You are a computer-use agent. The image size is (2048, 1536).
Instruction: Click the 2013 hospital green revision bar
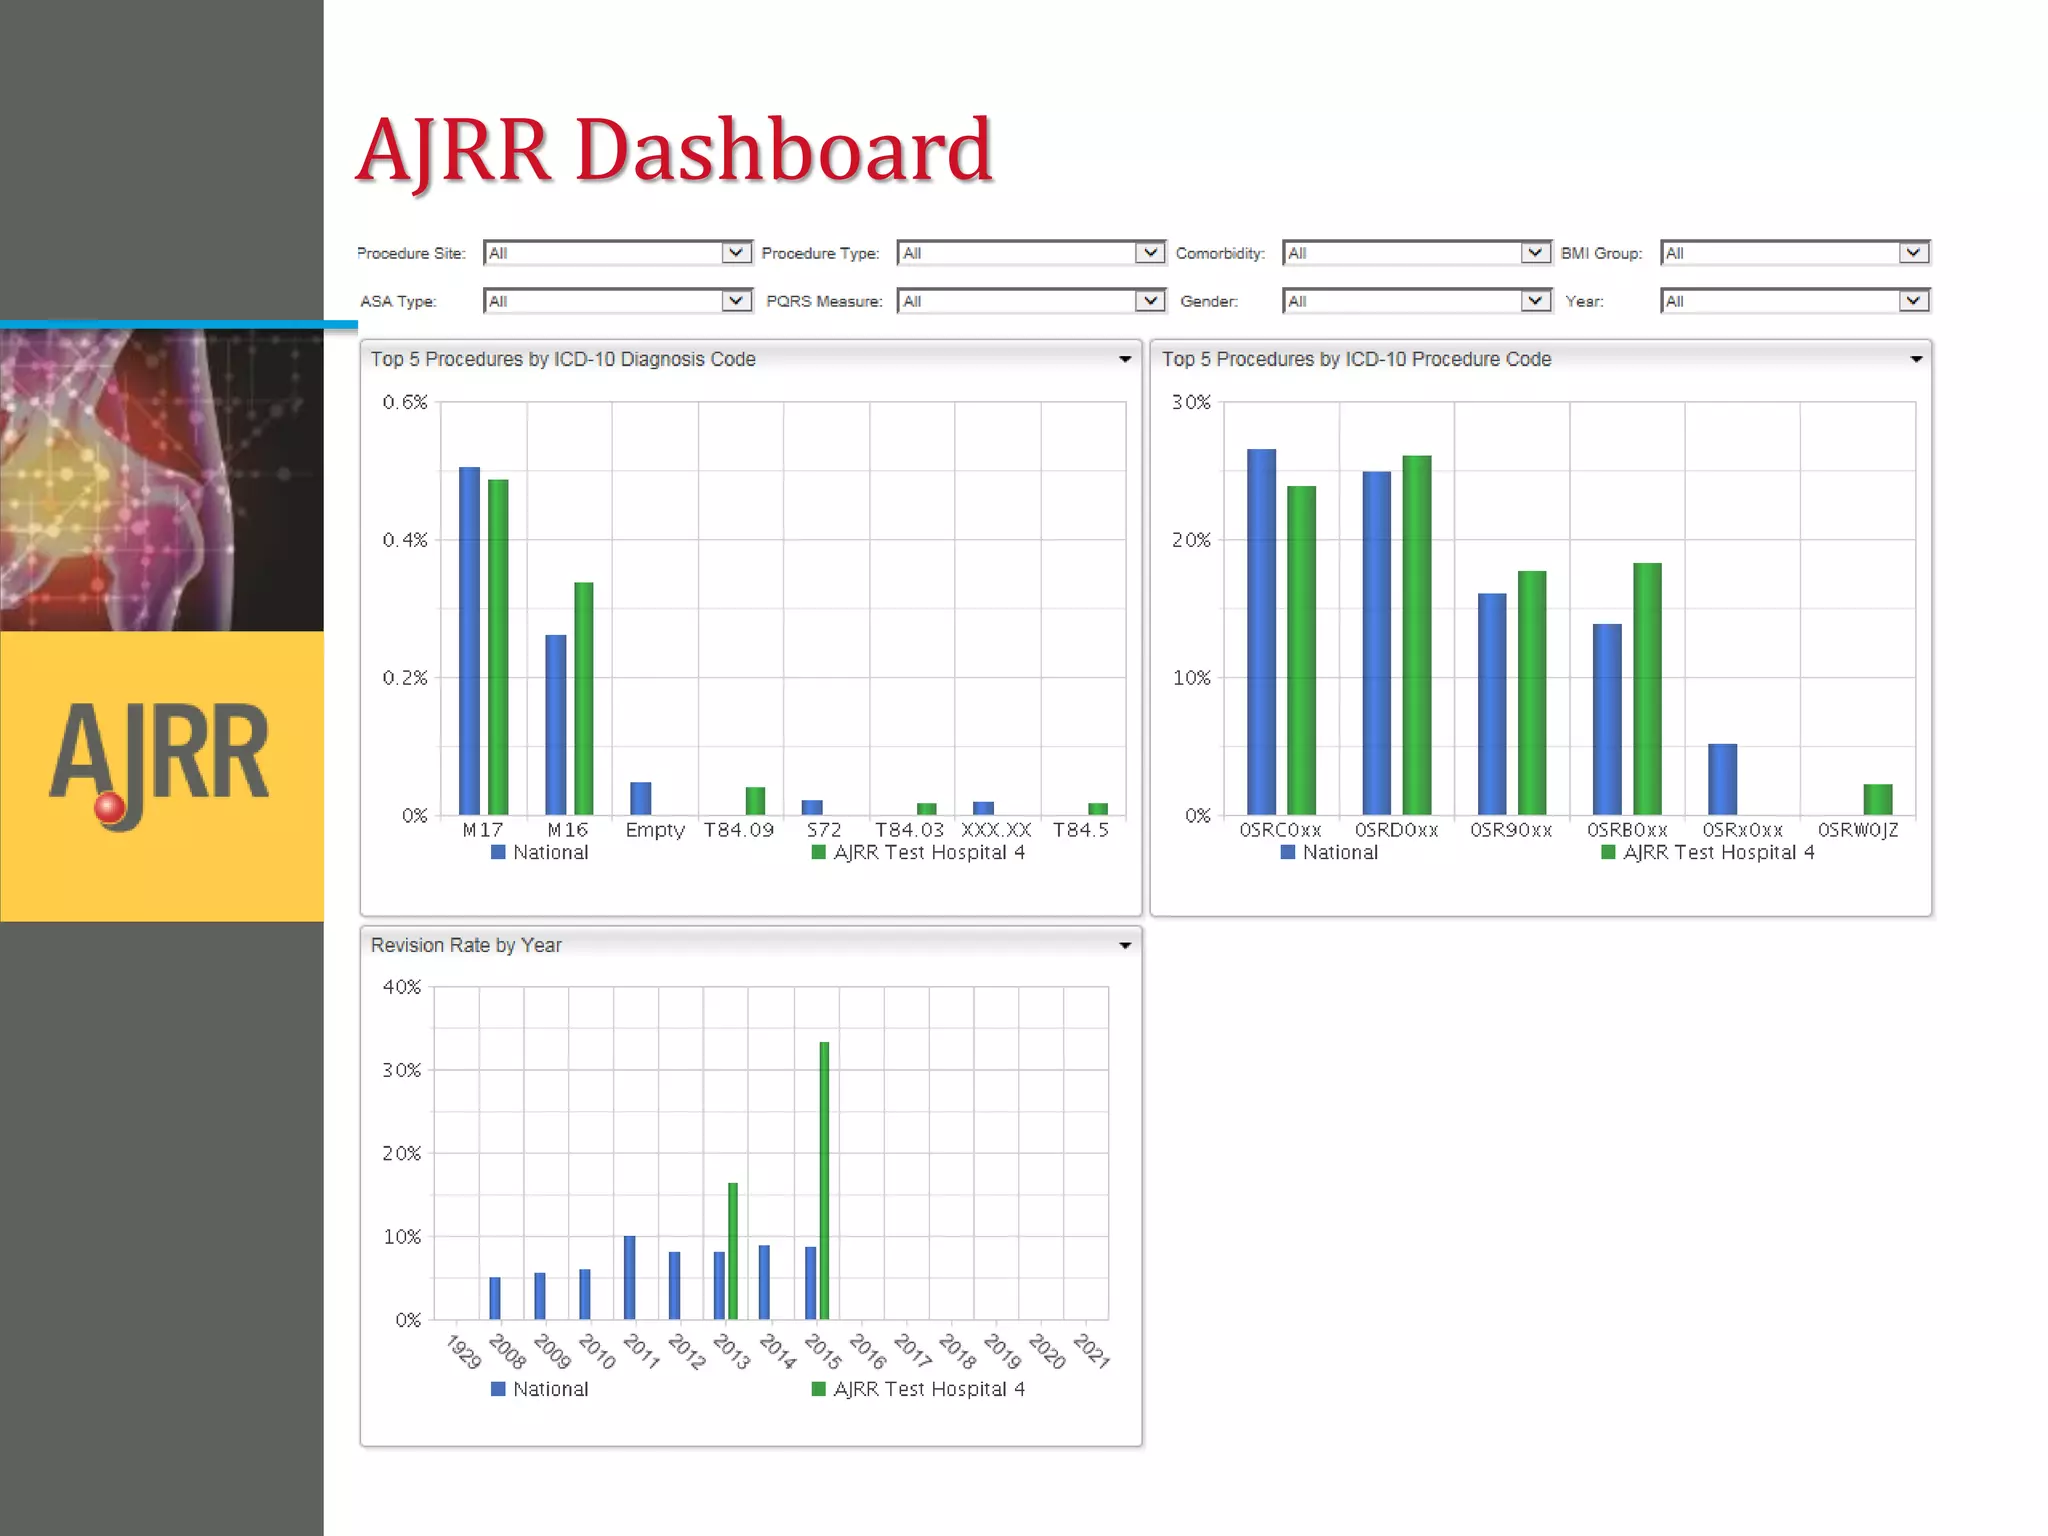click(733, 1252)
